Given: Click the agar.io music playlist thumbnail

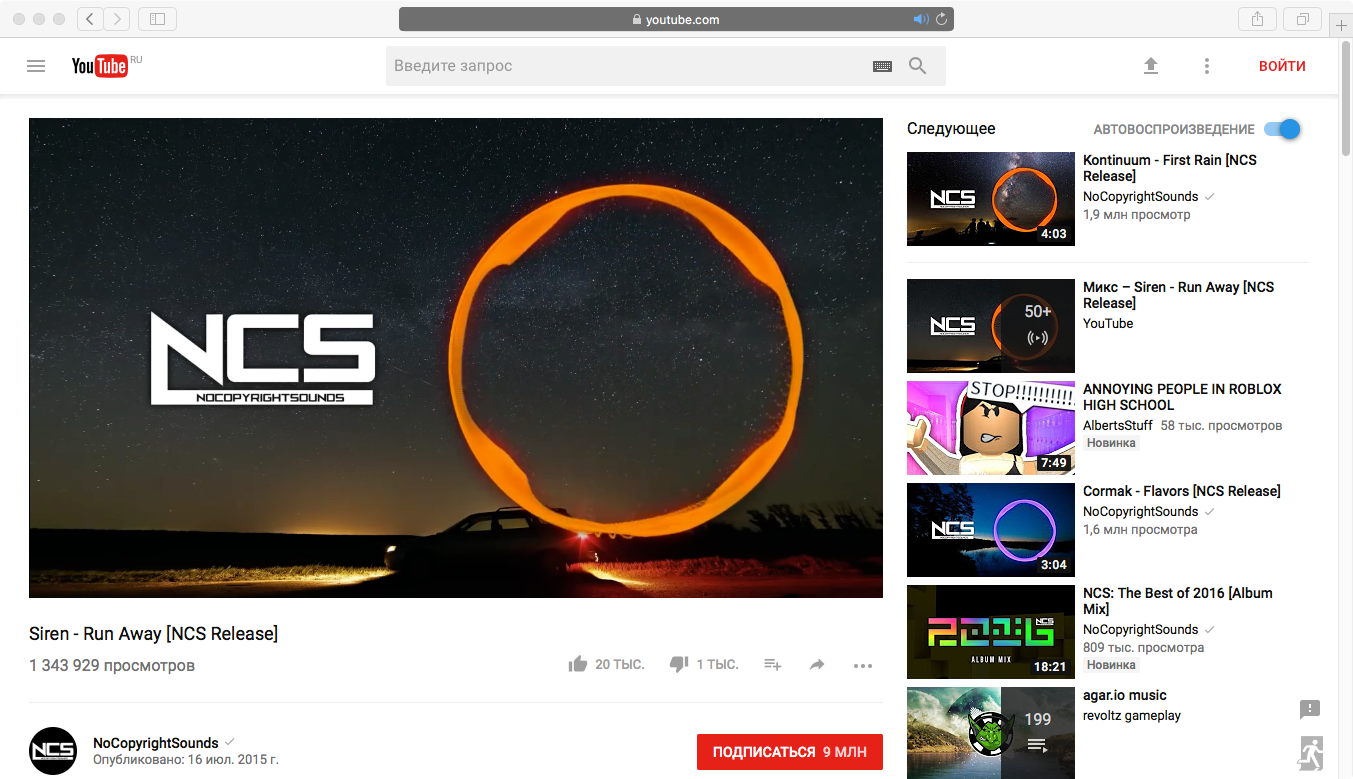Looking at the screenshot, I should [991, 733].
